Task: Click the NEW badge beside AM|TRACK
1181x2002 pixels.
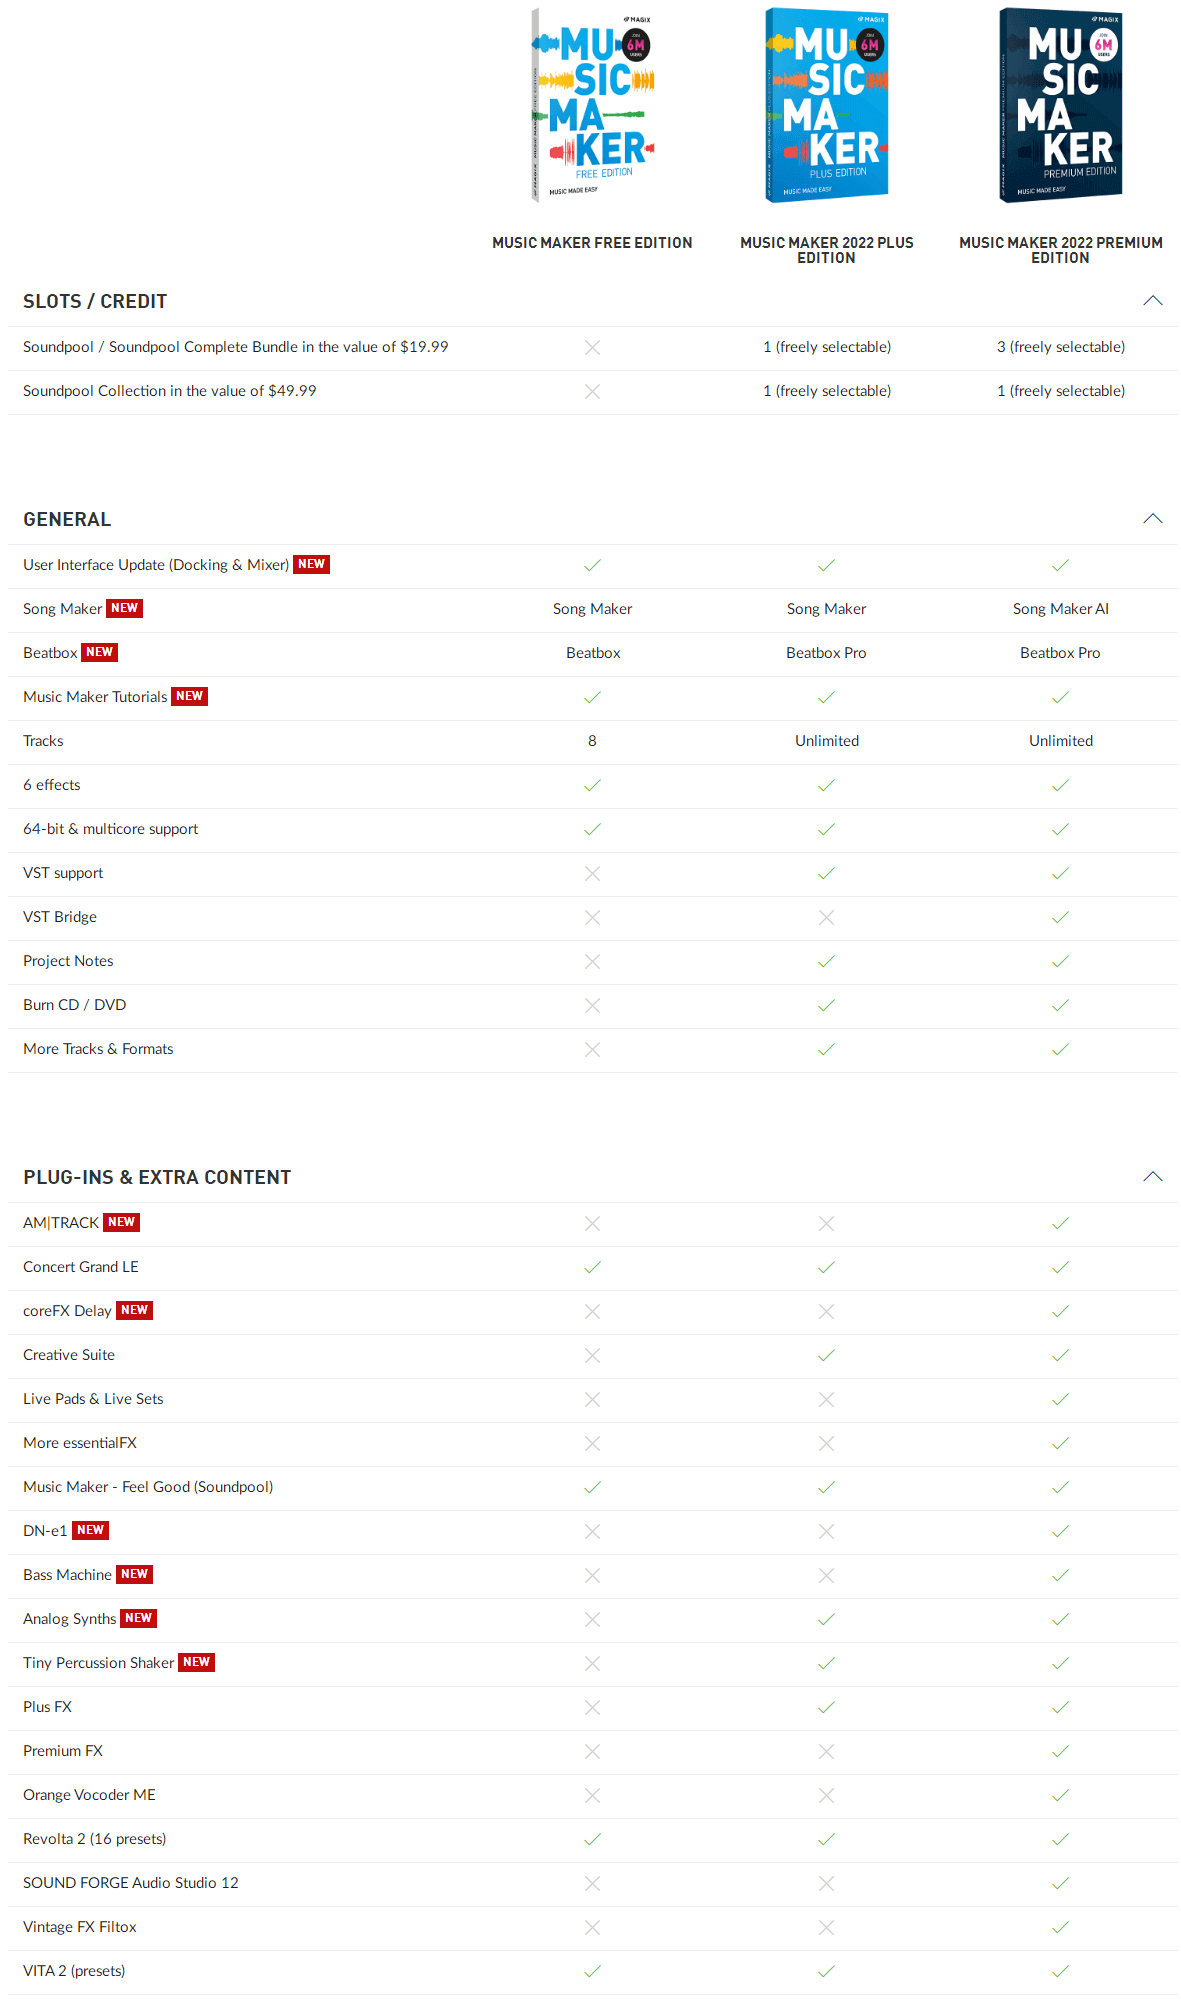Action: click(x=121, y=1222)
